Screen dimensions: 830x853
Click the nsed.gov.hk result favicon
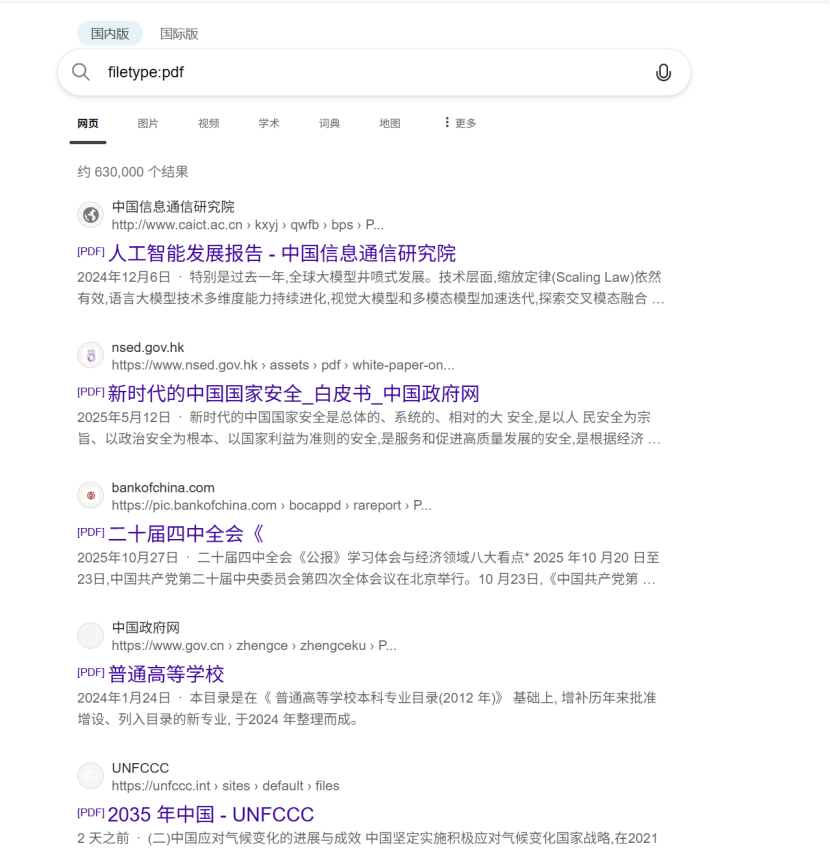[90, 354]
